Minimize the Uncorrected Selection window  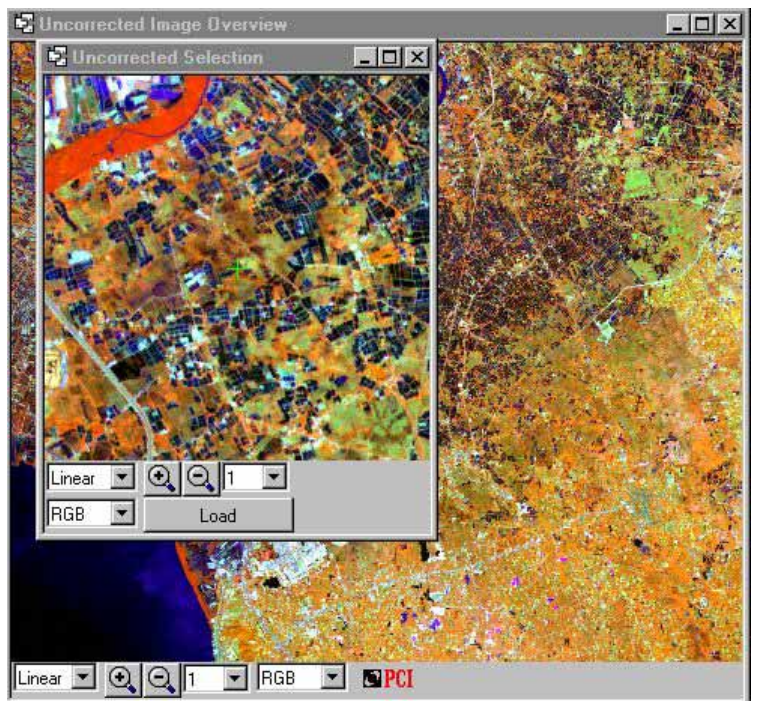pos(365,57)
